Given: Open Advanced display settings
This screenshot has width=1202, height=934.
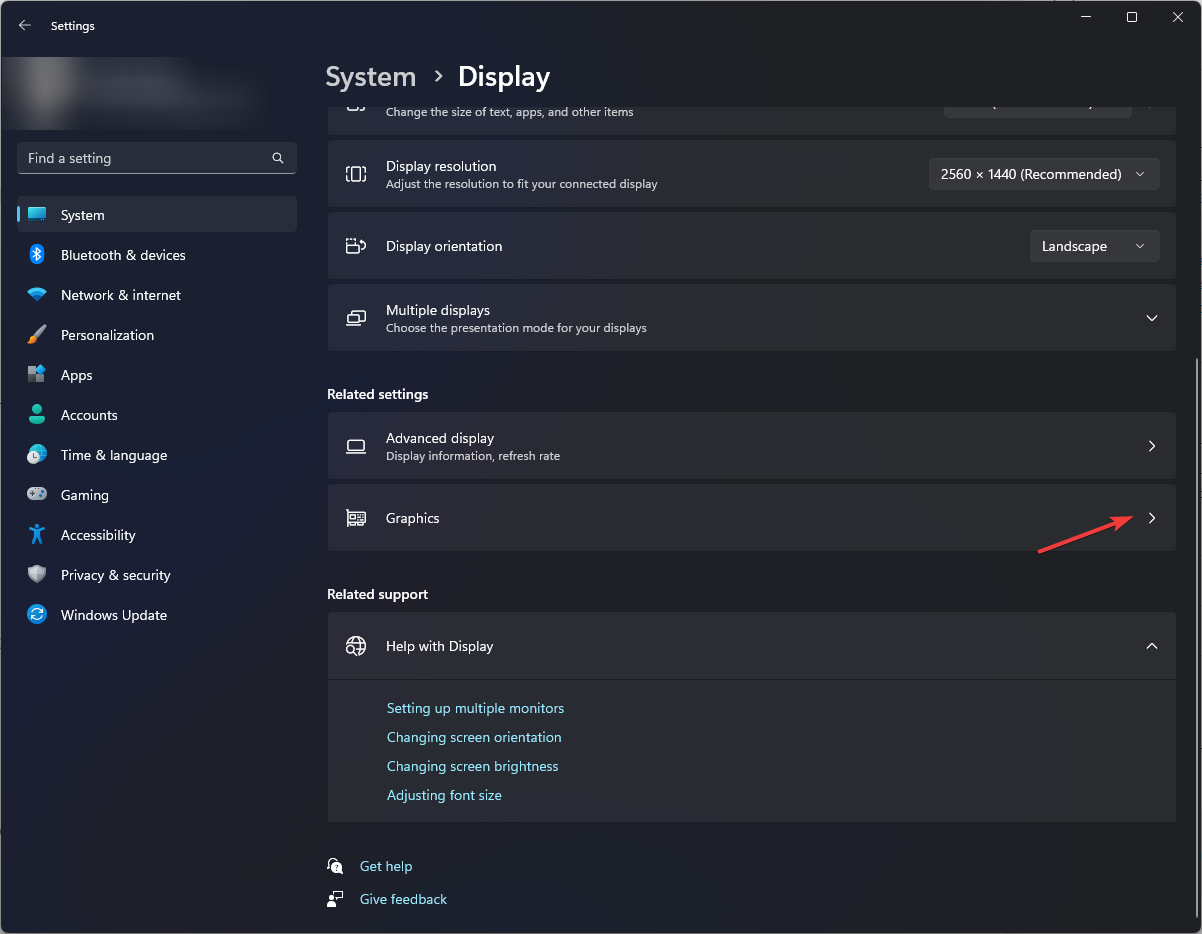Looking at the screenshot, I should (x=751, y=446).
